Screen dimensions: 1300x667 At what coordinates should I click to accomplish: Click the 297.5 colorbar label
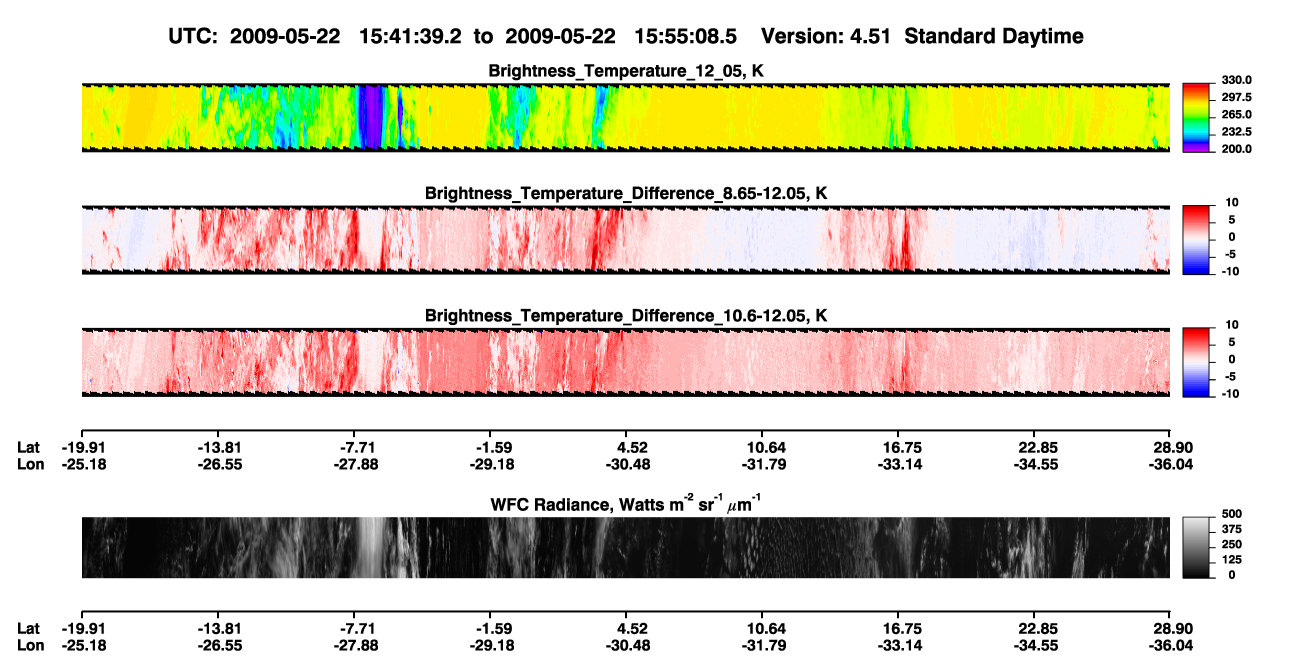(1238, 97)
